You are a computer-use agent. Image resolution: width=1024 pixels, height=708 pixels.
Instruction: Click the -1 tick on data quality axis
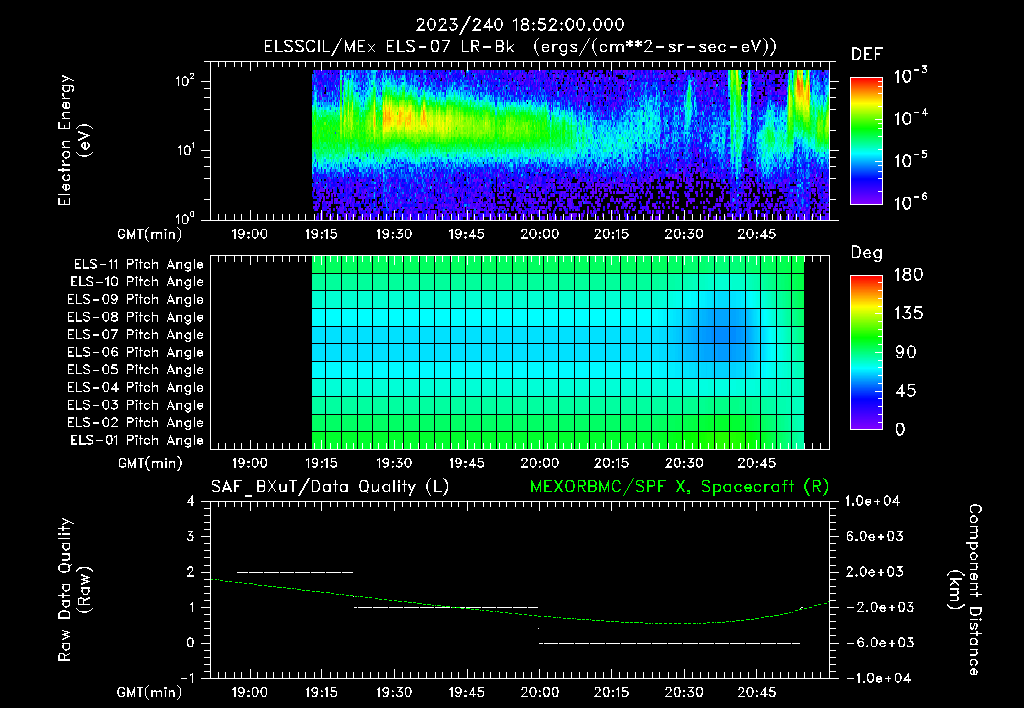187,678
